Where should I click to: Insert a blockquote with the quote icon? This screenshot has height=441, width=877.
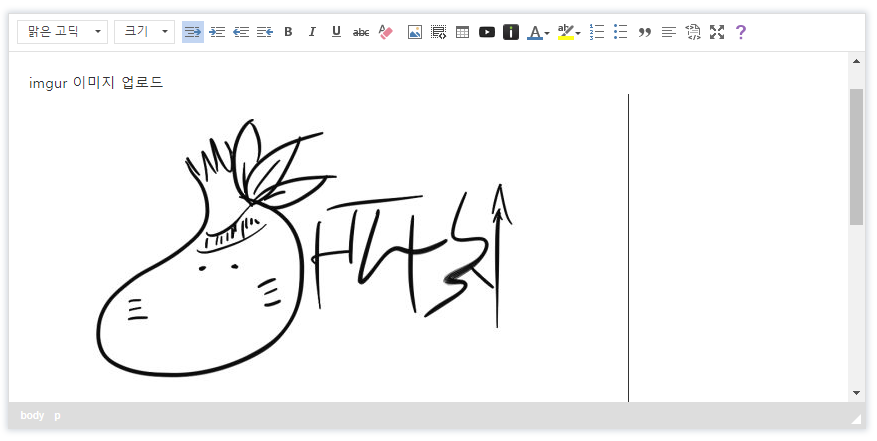645,32
